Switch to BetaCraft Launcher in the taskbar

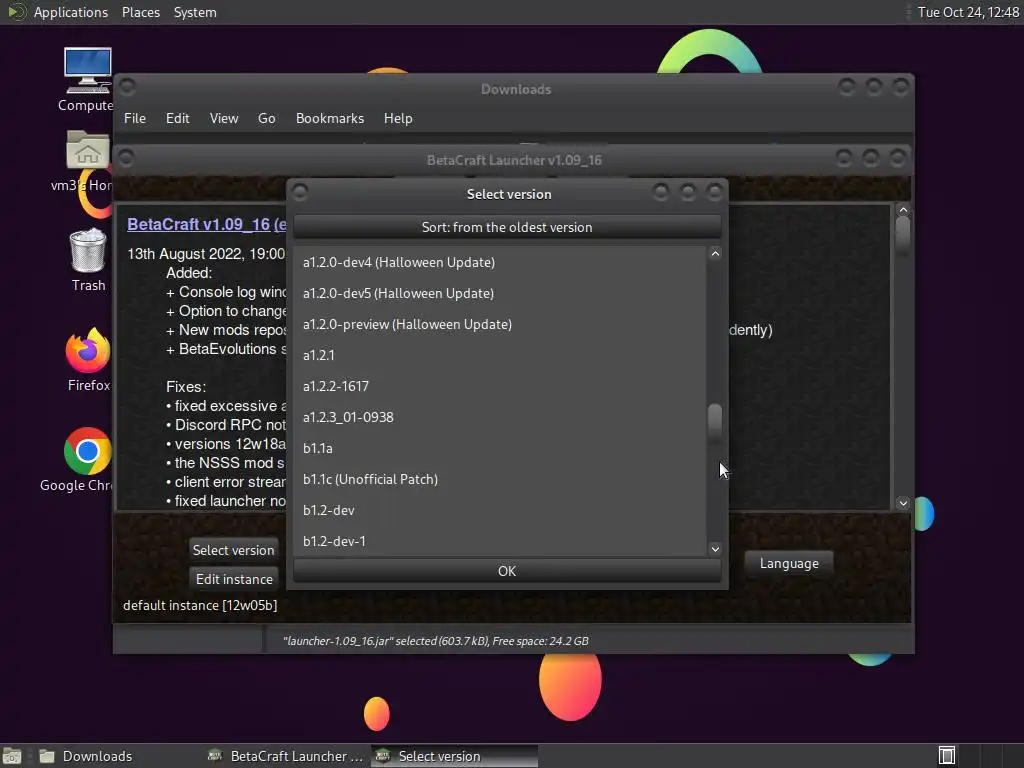(285, 756)
